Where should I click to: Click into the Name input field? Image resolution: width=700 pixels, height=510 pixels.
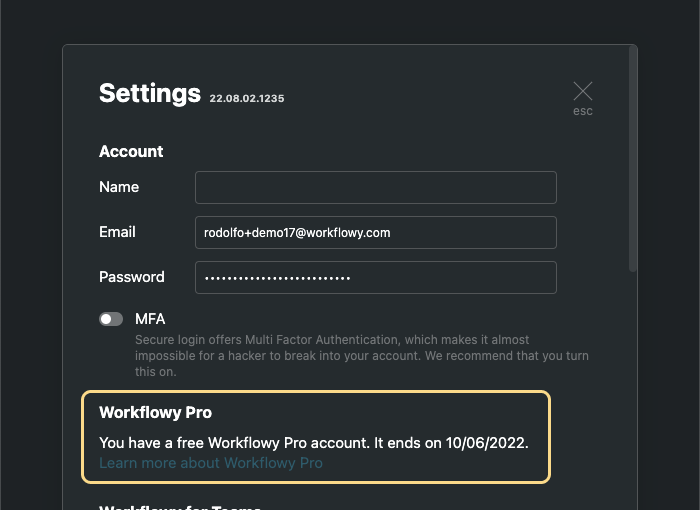(375, 187)
